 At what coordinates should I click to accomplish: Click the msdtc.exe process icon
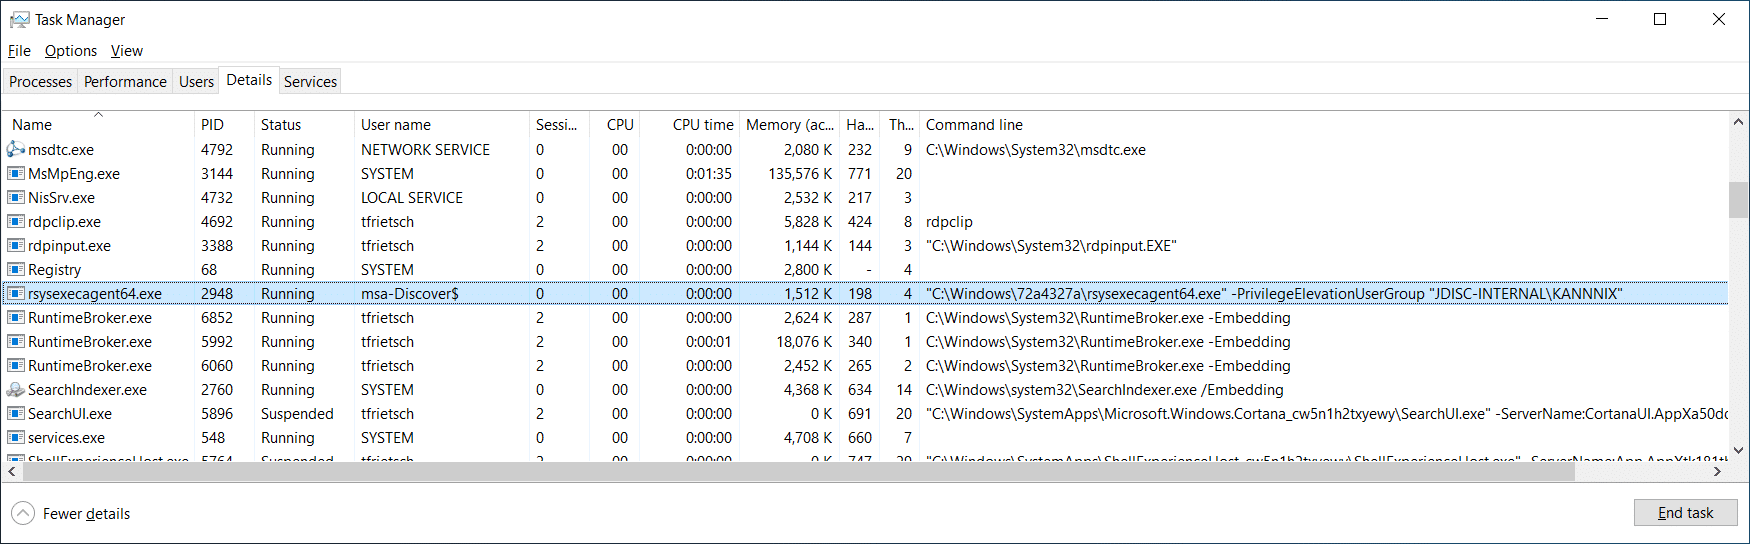click(16, 149)
